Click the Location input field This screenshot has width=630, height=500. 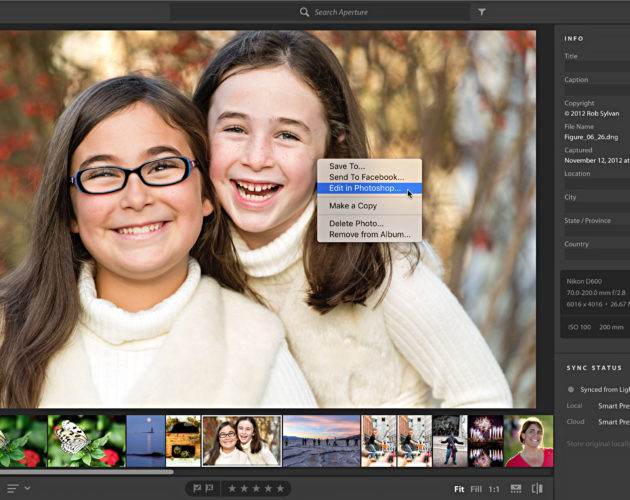pyautogui.click(x=597, y=184)
